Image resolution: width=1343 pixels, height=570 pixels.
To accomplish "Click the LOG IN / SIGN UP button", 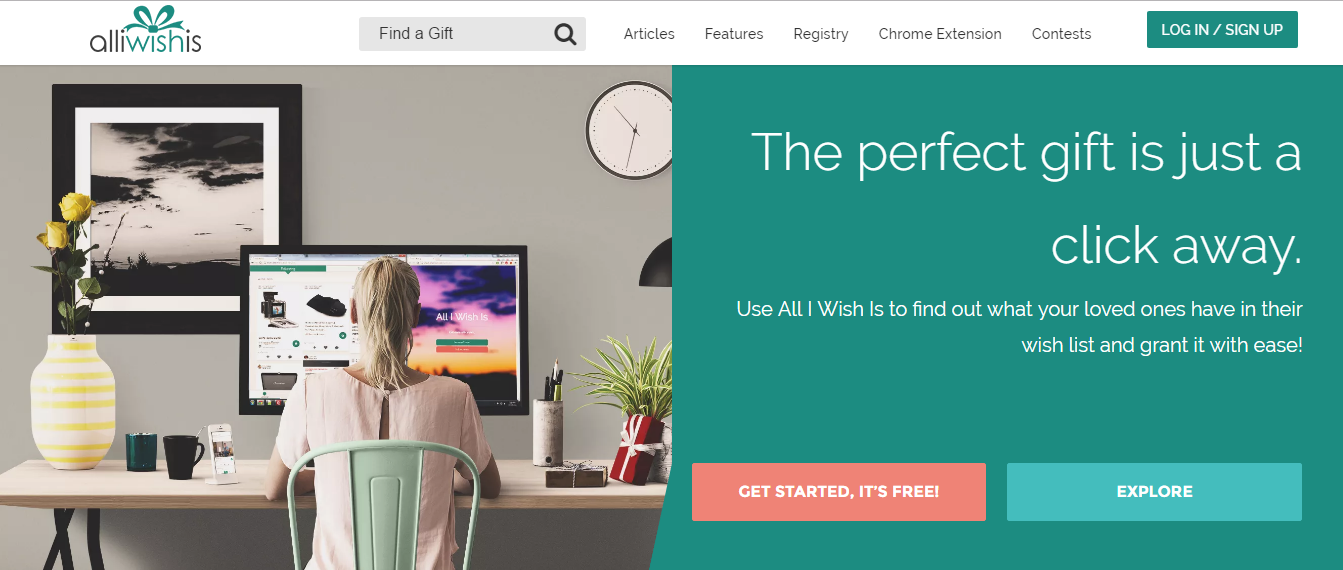I will click(1222, 30).
